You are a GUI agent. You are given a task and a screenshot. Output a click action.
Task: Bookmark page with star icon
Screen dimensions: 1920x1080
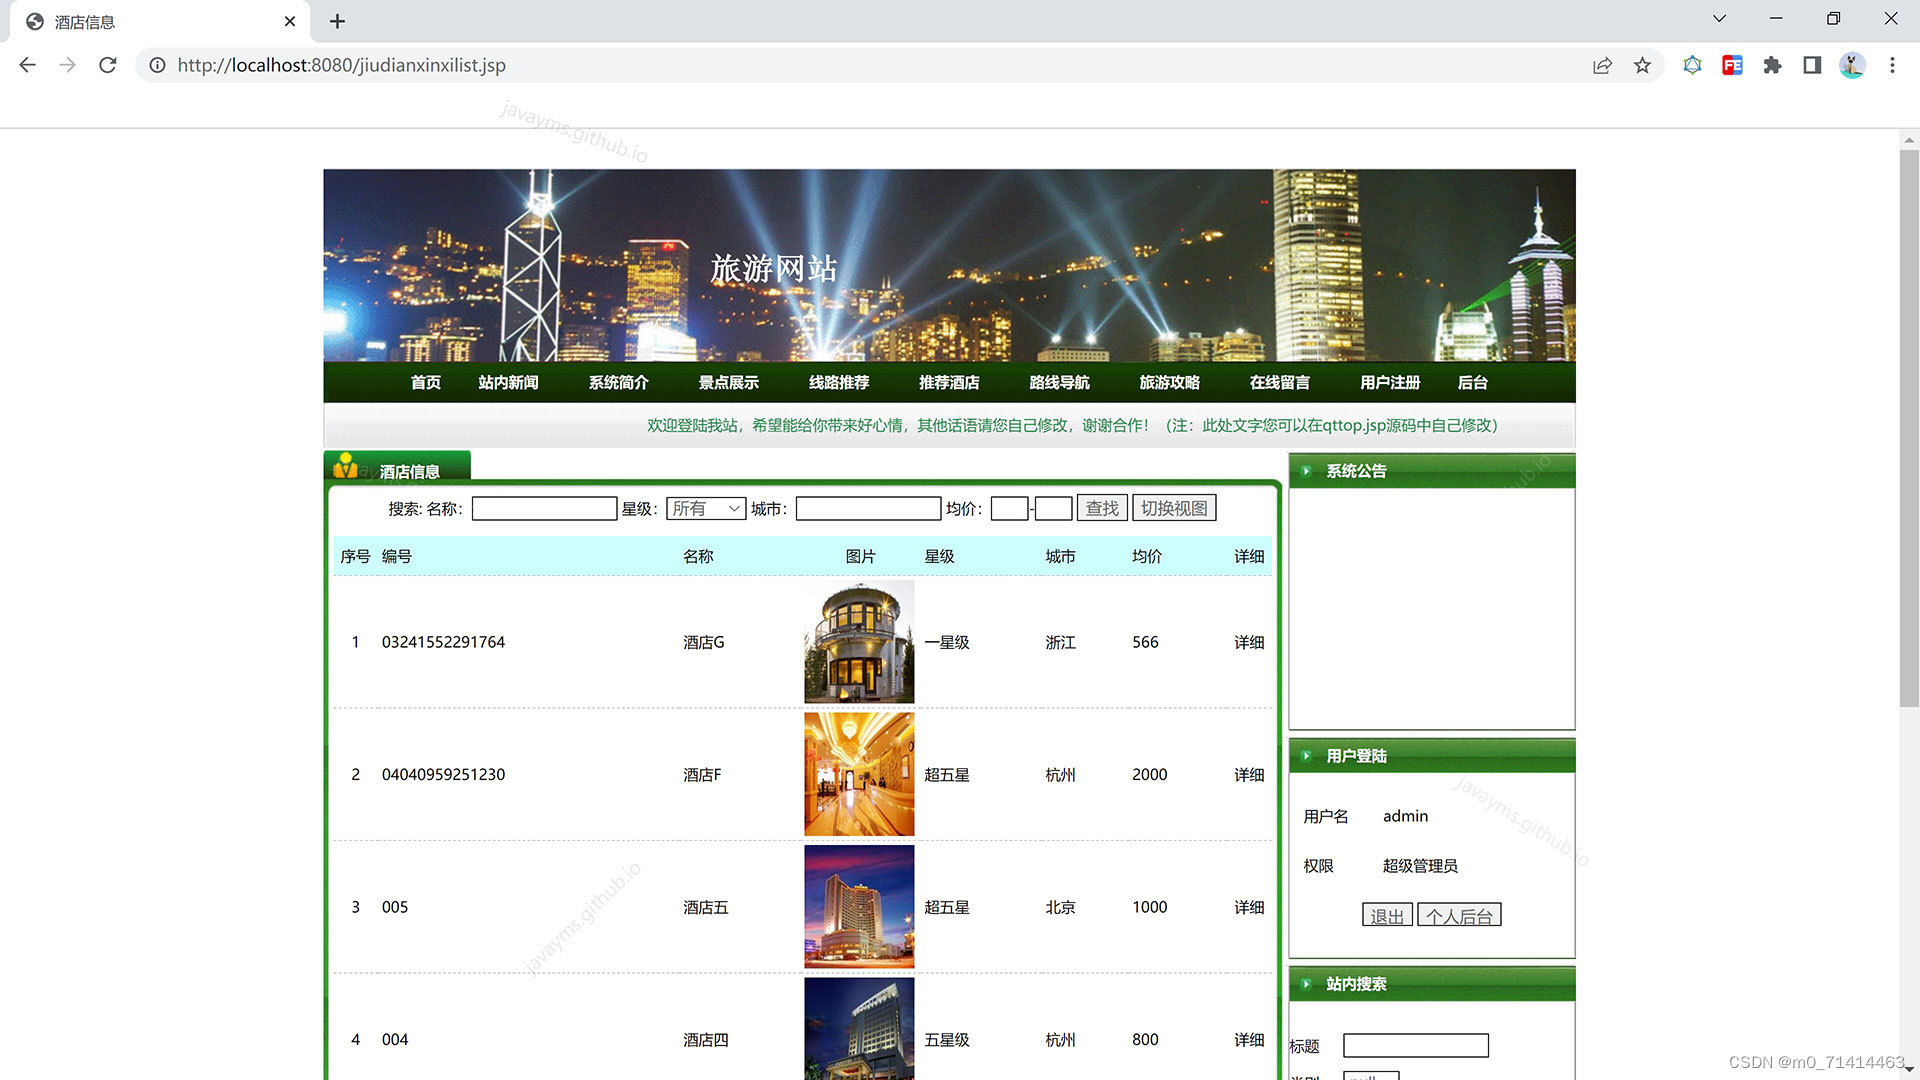1642,65
